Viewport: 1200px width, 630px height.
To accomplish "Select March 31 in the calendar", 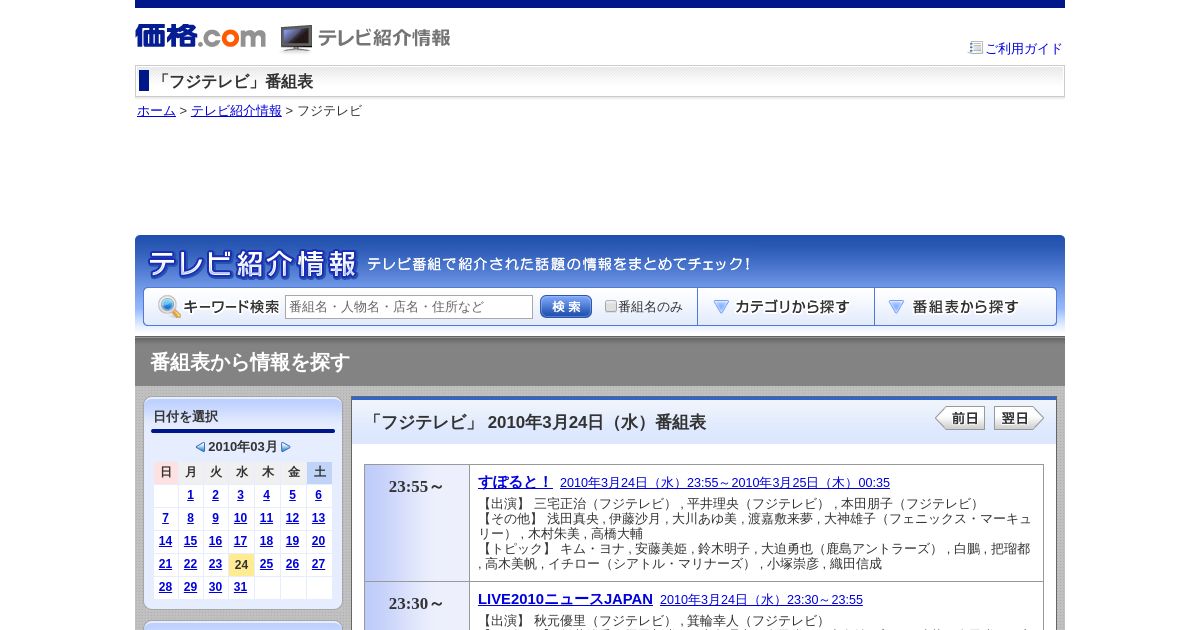I will [x=240, y=587].
